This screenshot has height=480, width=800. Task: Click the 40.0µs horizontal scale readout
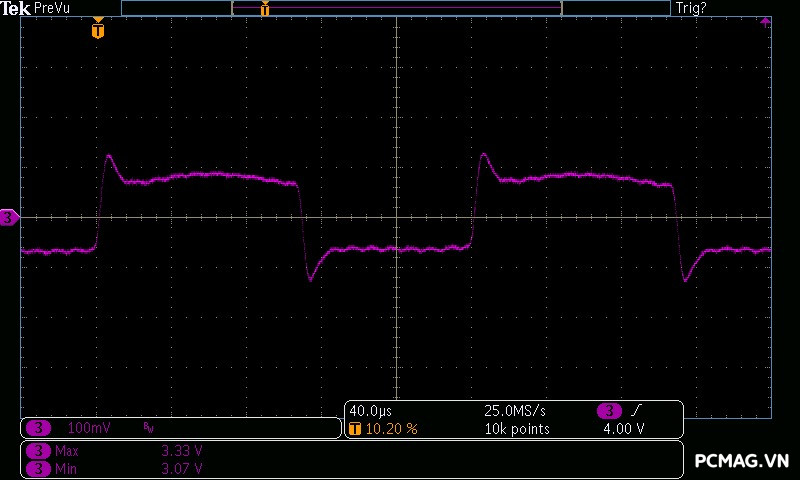(370, 411)
